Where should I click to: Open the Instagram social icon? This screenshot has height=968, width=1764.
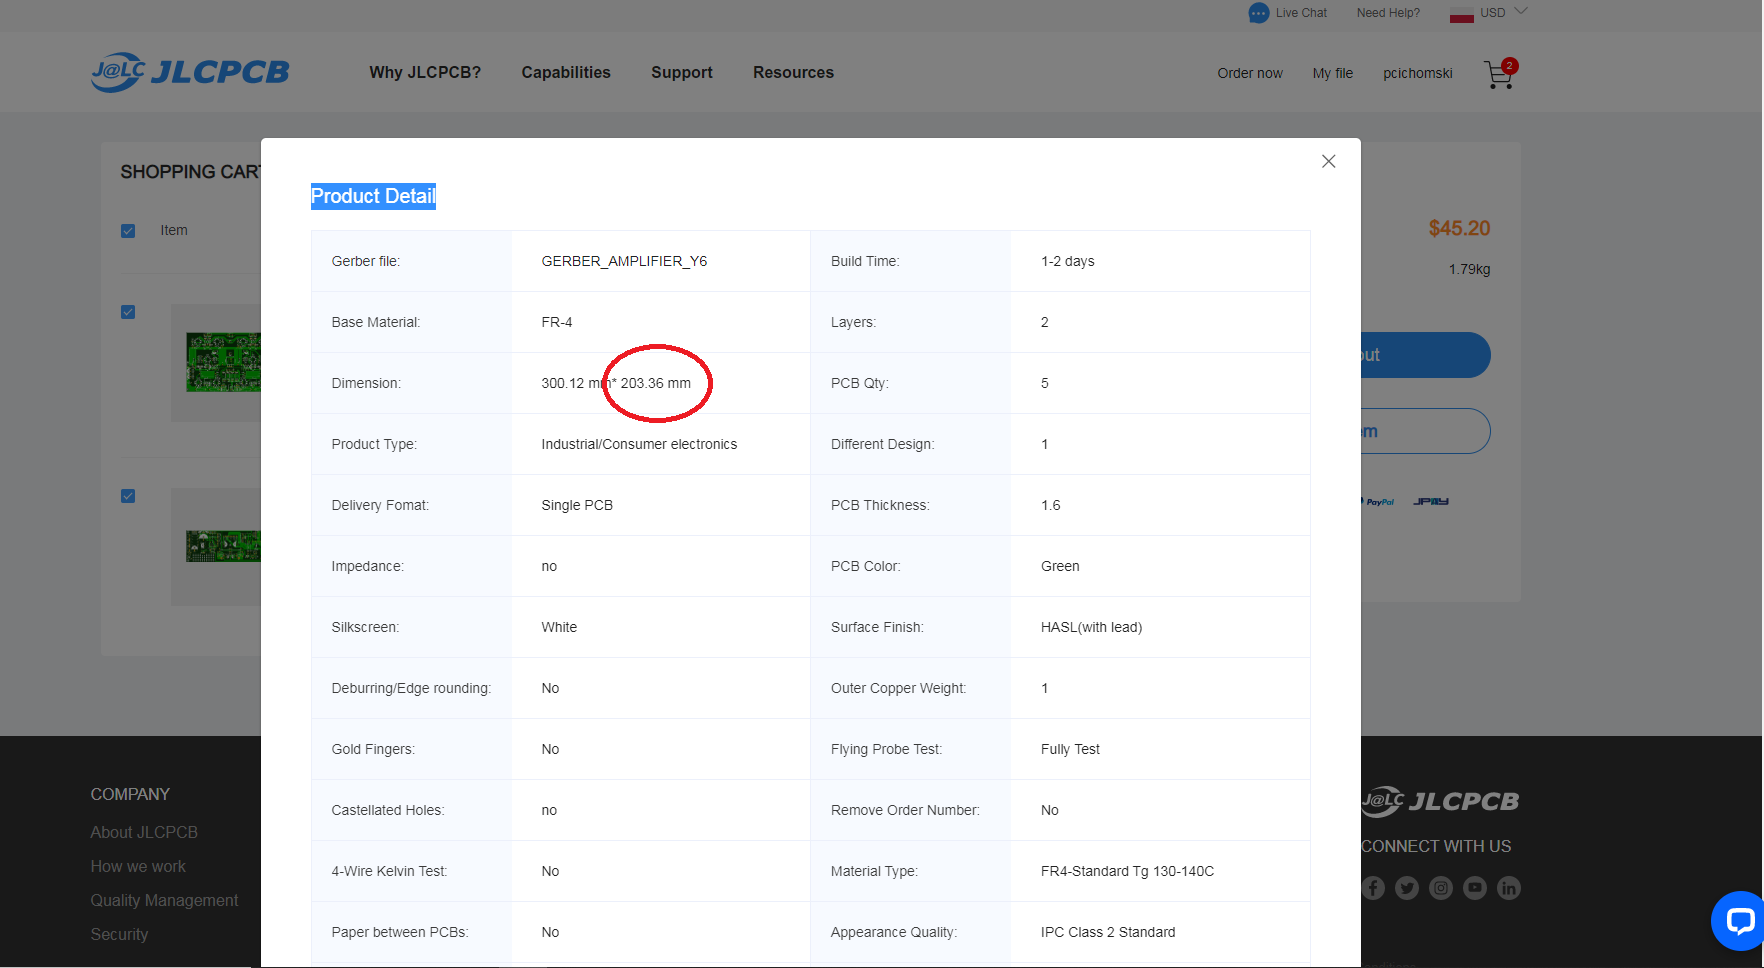pos(1441,888)
